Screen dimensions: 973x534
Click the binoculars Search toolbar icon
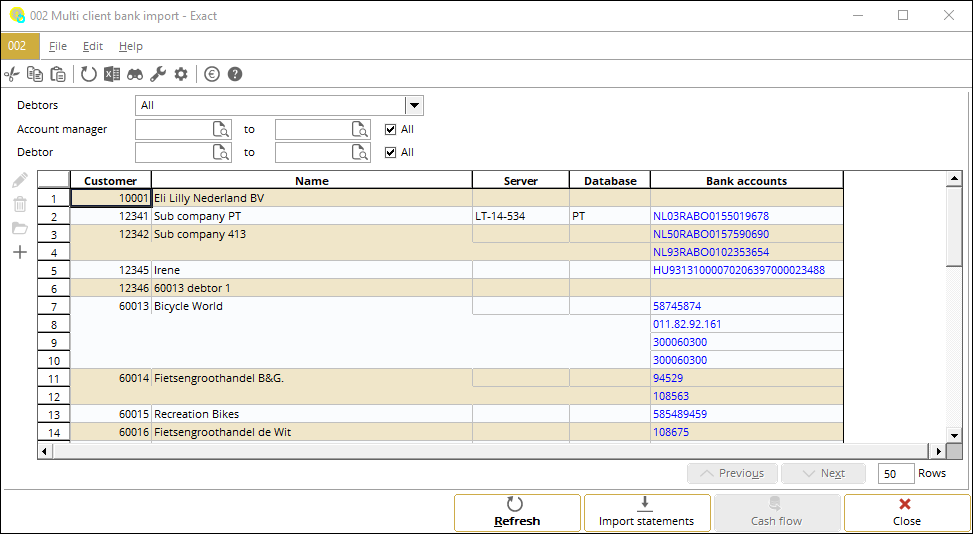click(135, 74)
